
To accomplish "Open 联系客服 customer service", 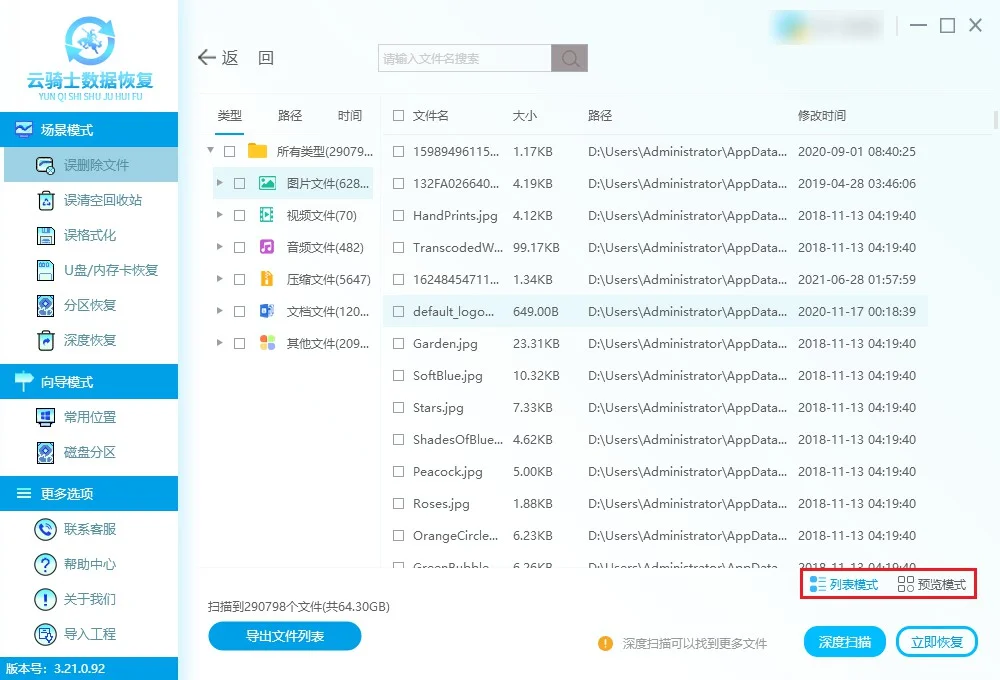I will [90, 528].
